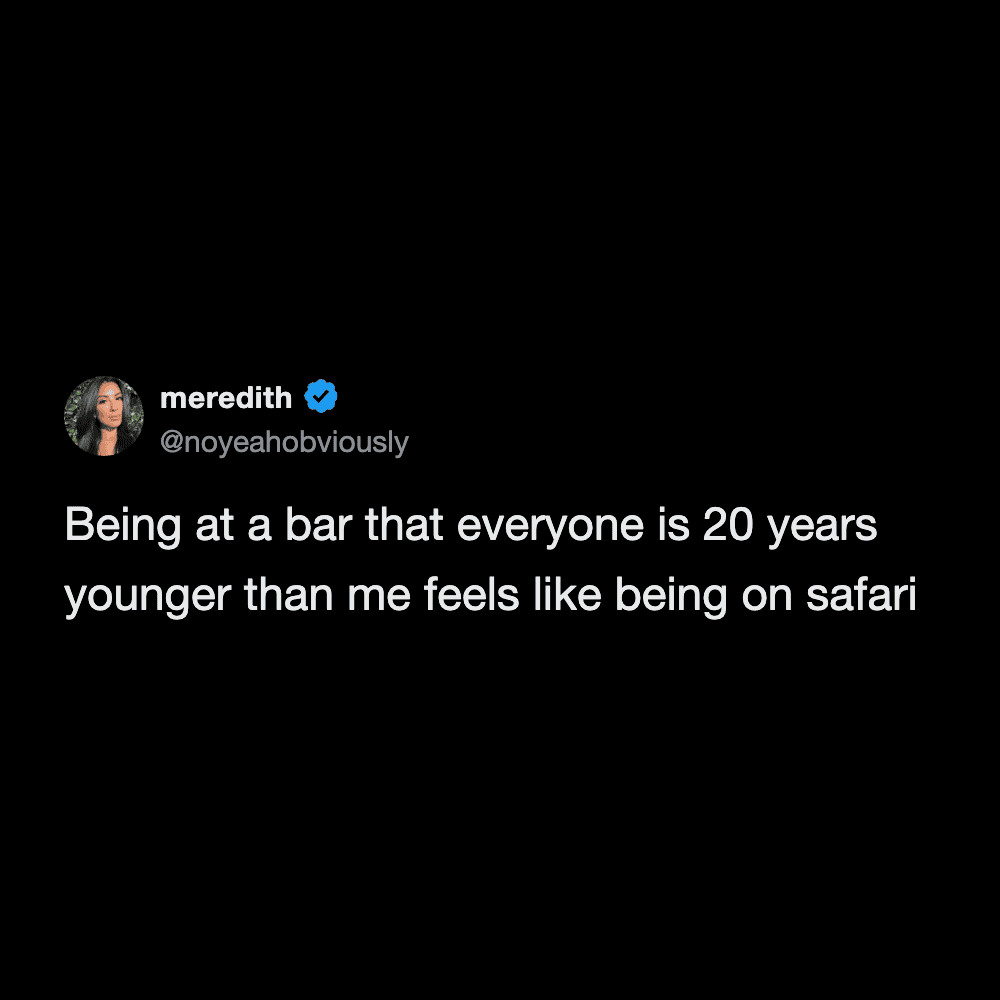Click the word safari in the tweet
Image resolution: width=1000 pixels, height=1000 pixels.
(x=861, y=595)
